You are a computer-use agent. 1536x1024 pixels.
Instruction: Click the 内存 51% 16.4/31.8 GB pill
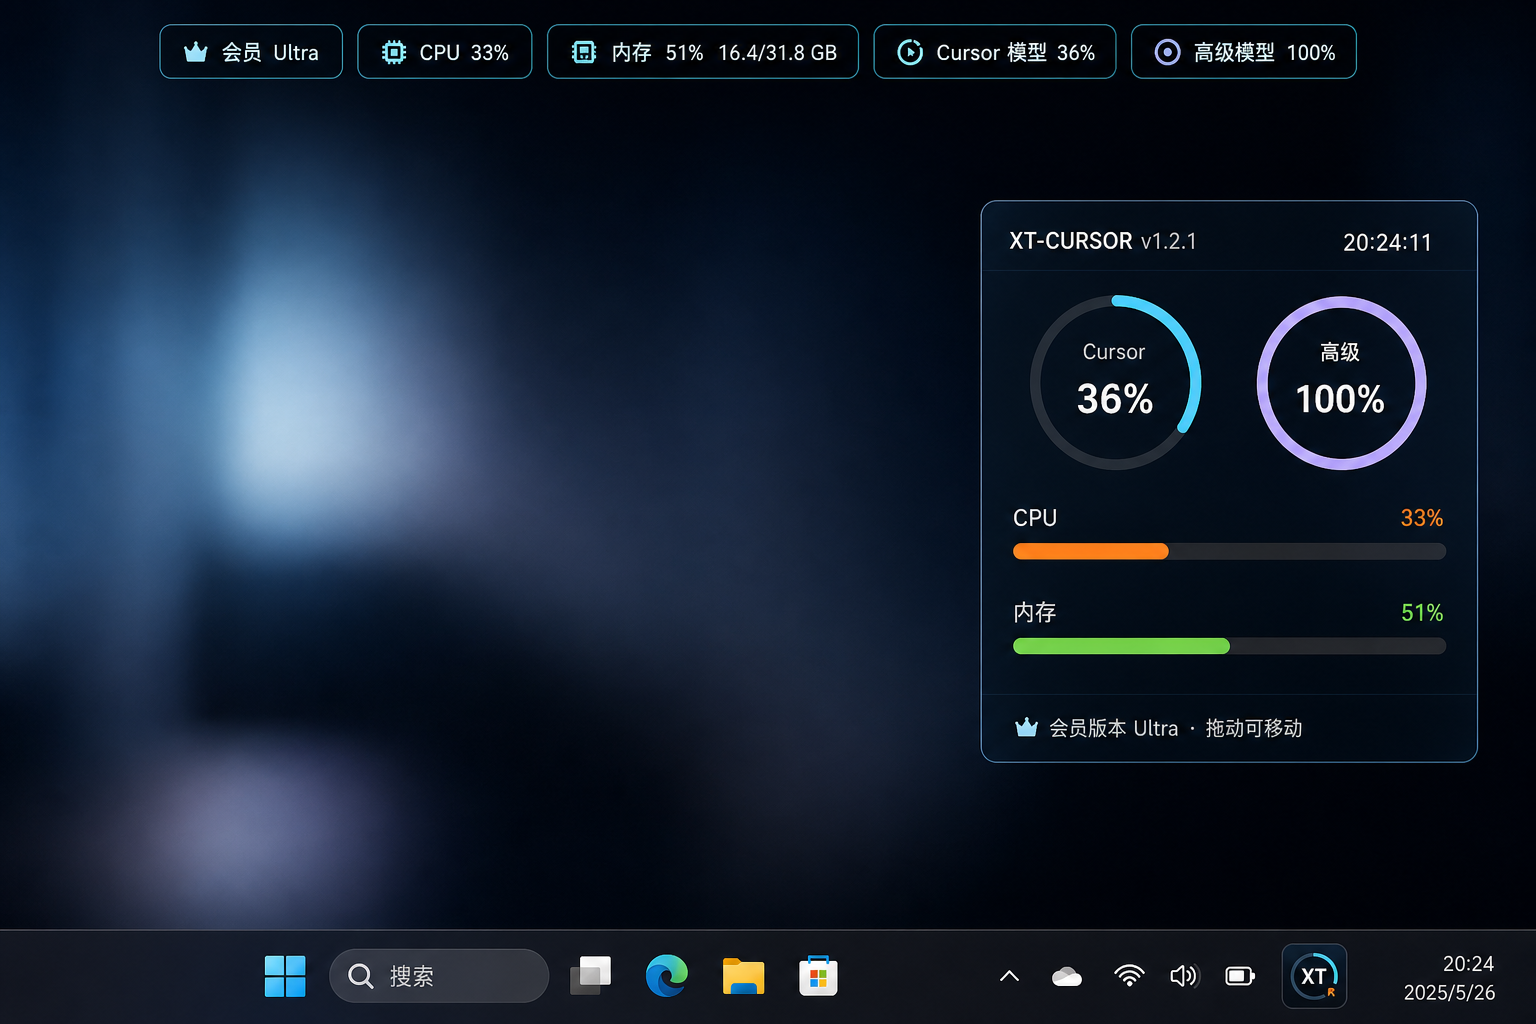tap(703, 52)
